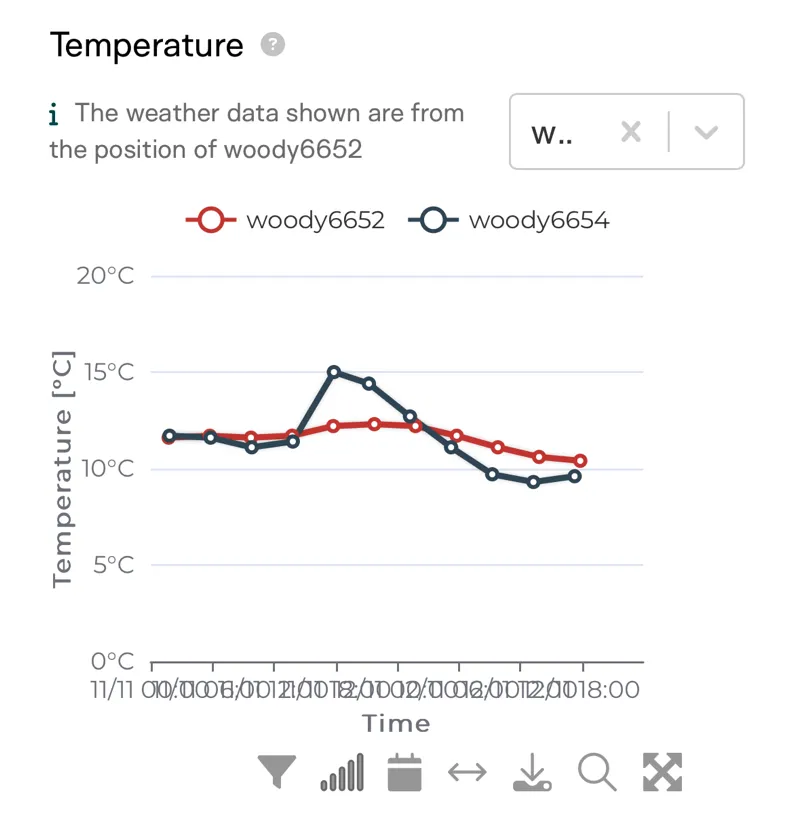This screenshot has height=824, width=794.
Task: Click the green info icon beside weather note
Action: click(x=53, y=114)
